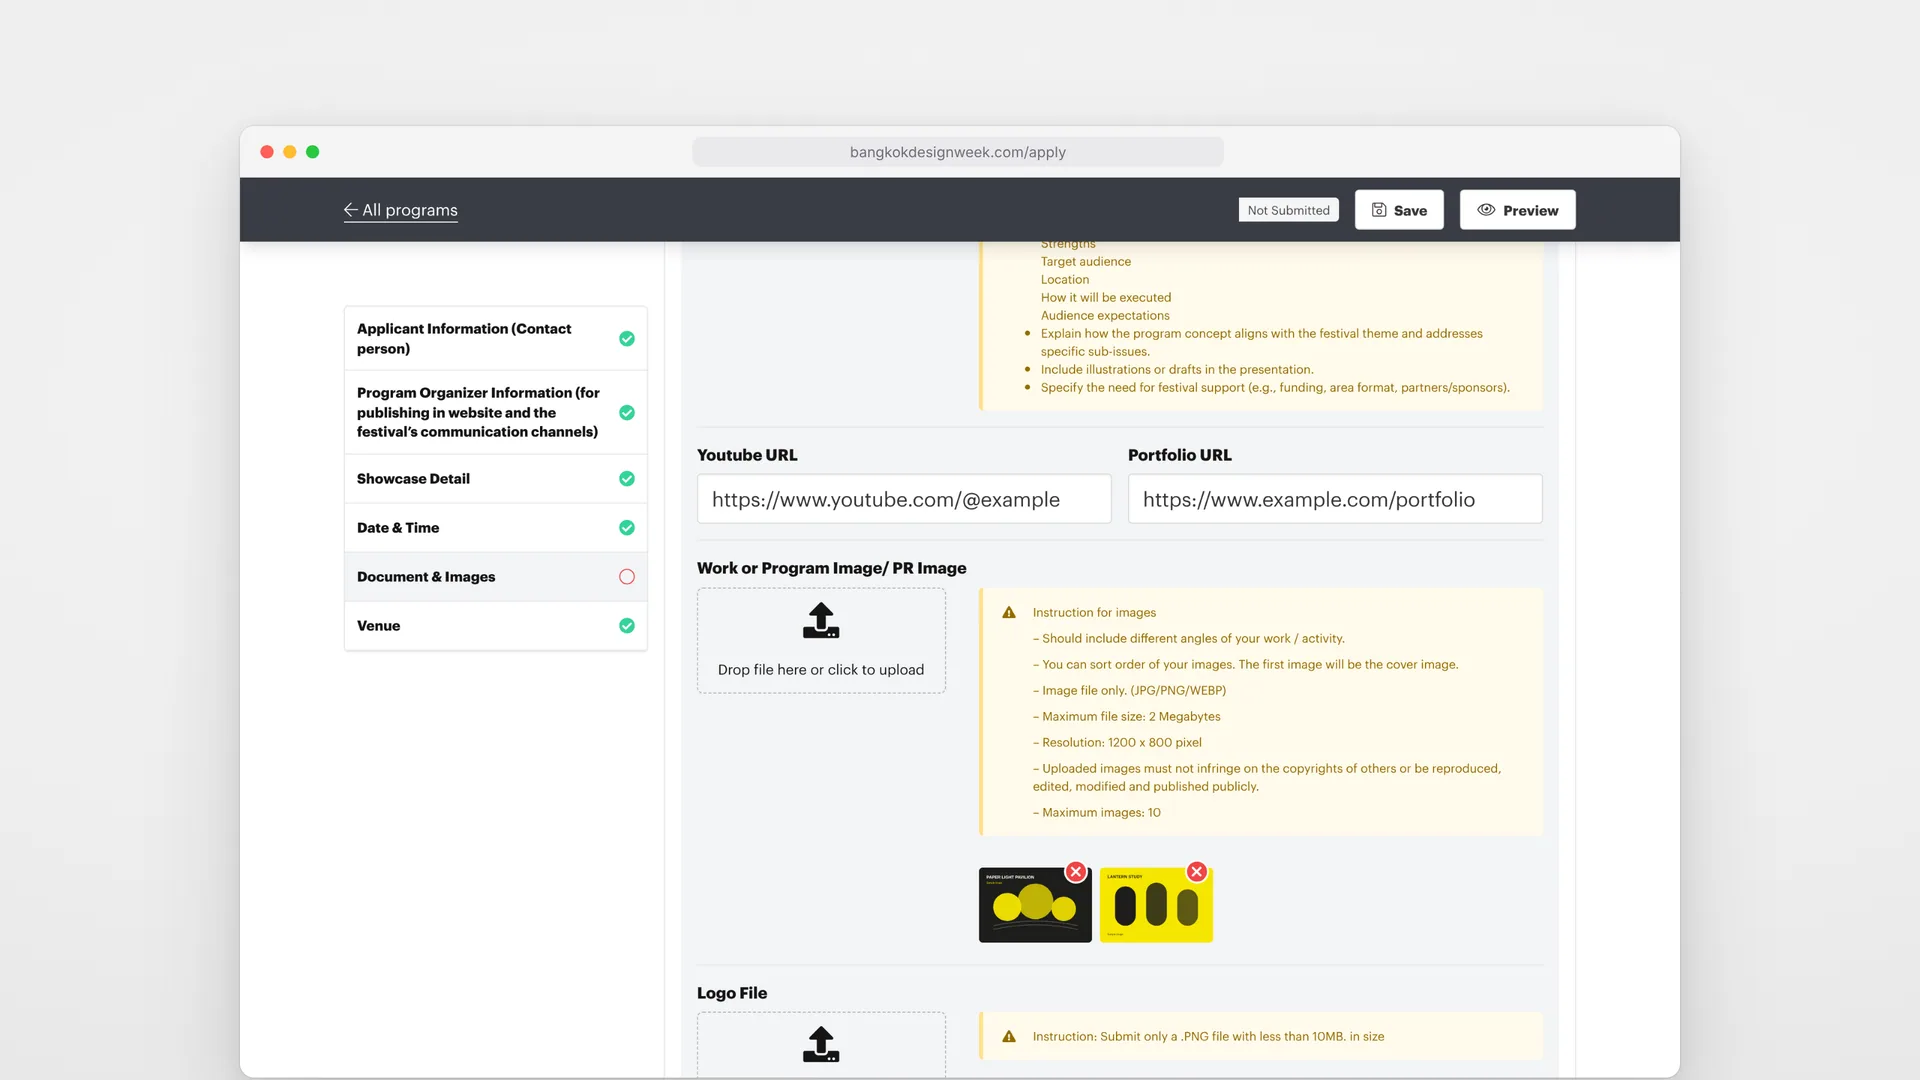1920x1080 pixels.
Task: Click the 'Audience expectations' list entry
Action: 1105,316
